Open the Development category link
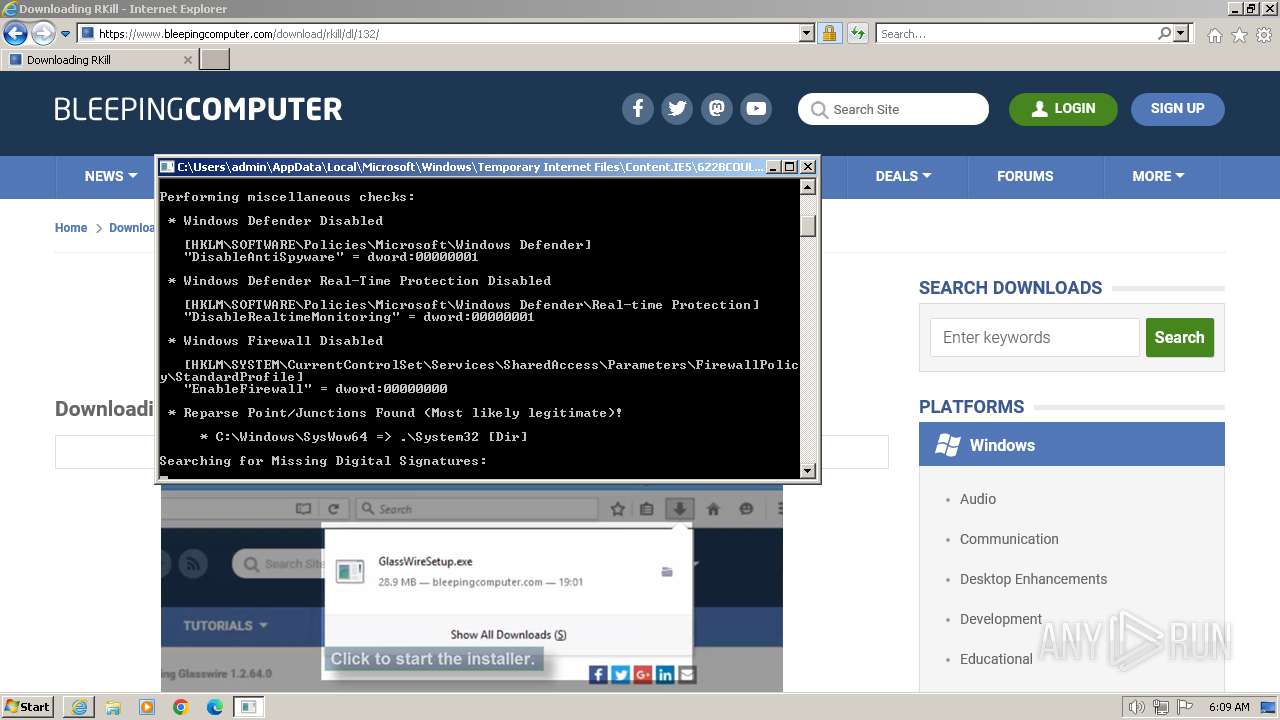 coord(1001,619)
